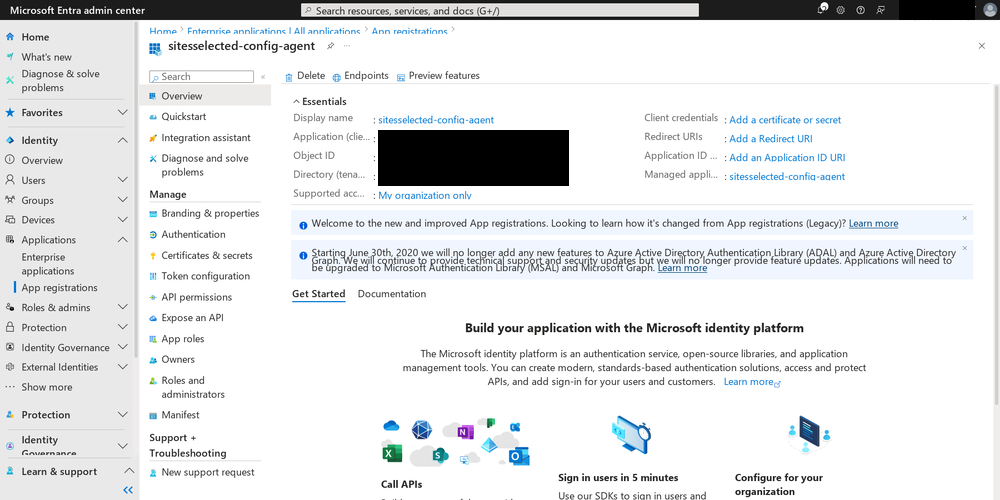This screenshot has height=500, width=1000.
Task: Open the more options ellipsis beside title
Action: pyautogui.click(x=347, y=46)
